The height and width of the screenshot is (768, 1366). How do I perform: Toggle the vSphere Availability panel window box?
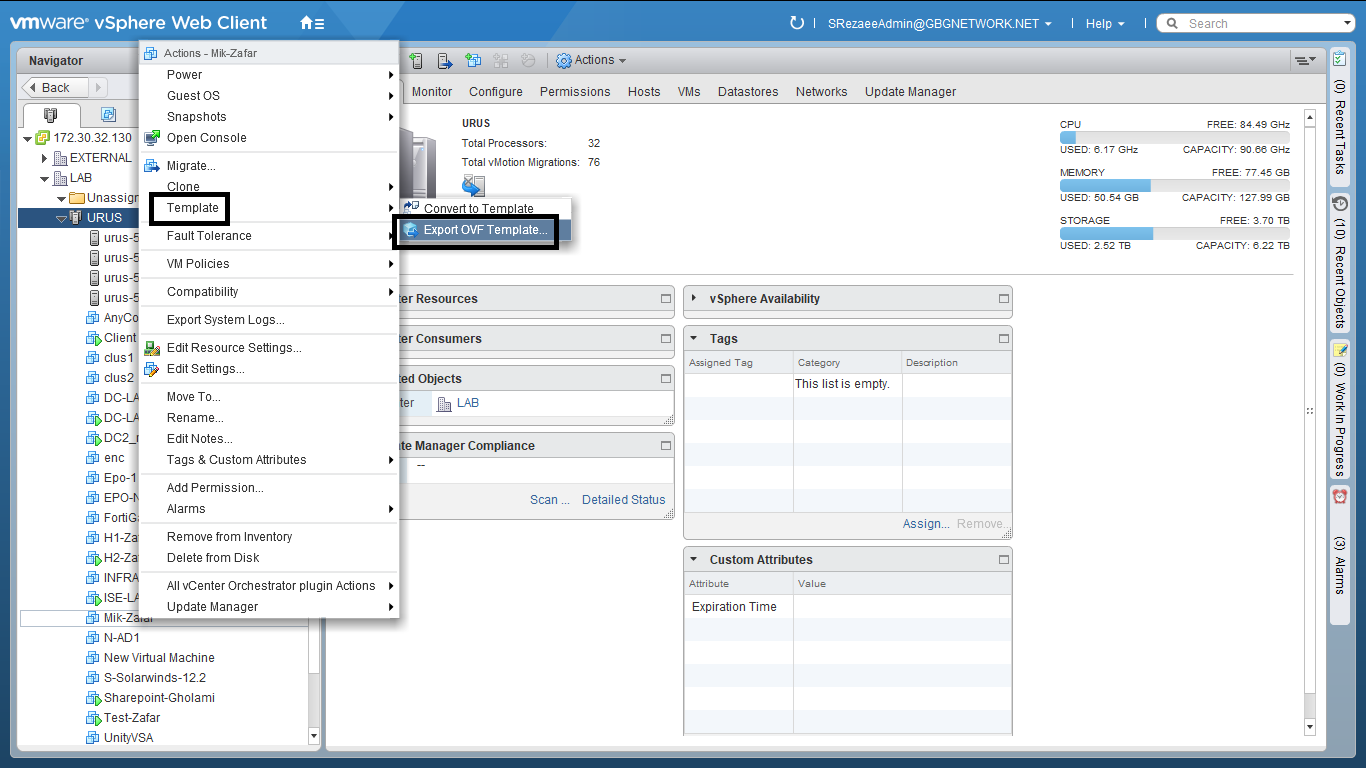(1003, 299)
